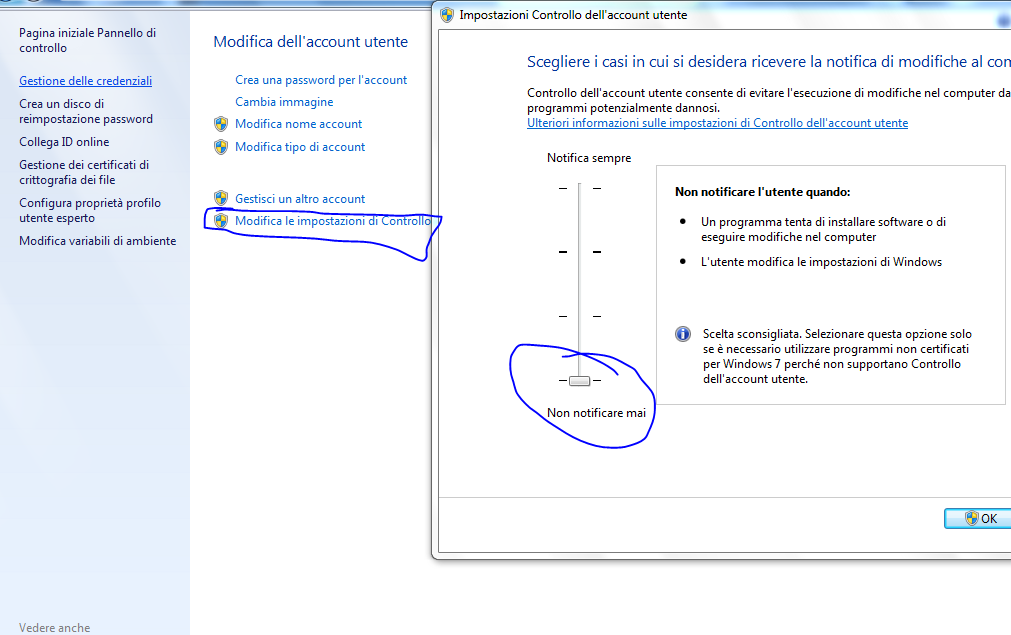This screenshot has height=635, width=1011.
Task: Click the UAC notification slider thumb
Action: 580,380
